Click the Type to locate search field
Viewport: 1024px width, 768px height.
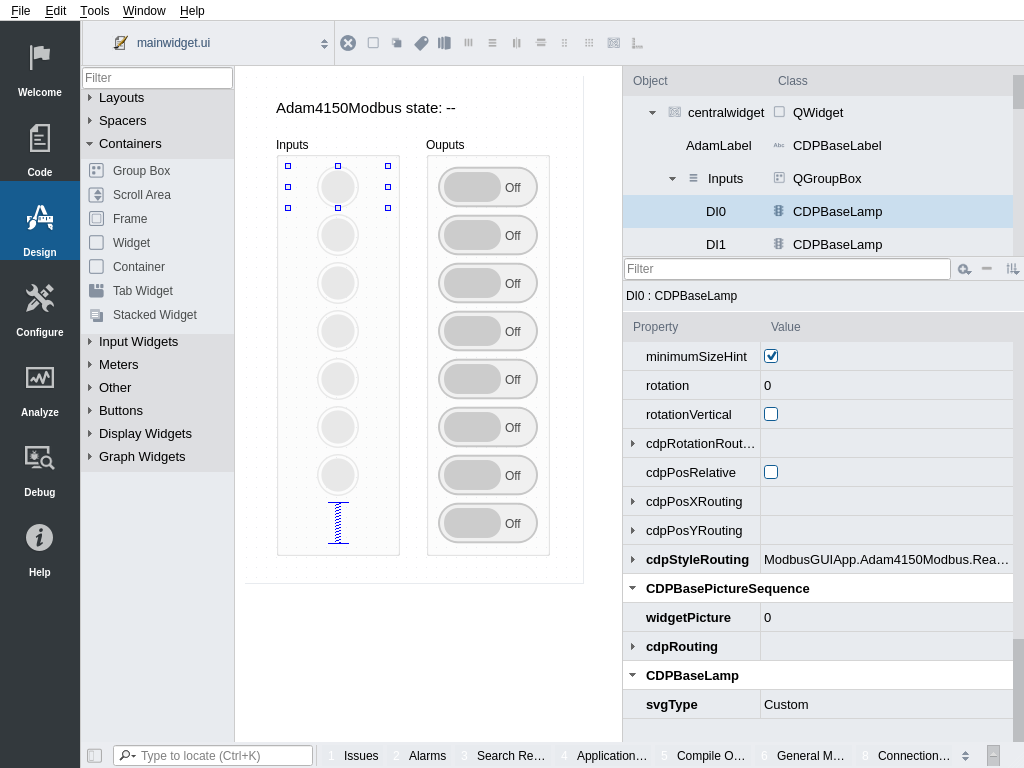213,756
